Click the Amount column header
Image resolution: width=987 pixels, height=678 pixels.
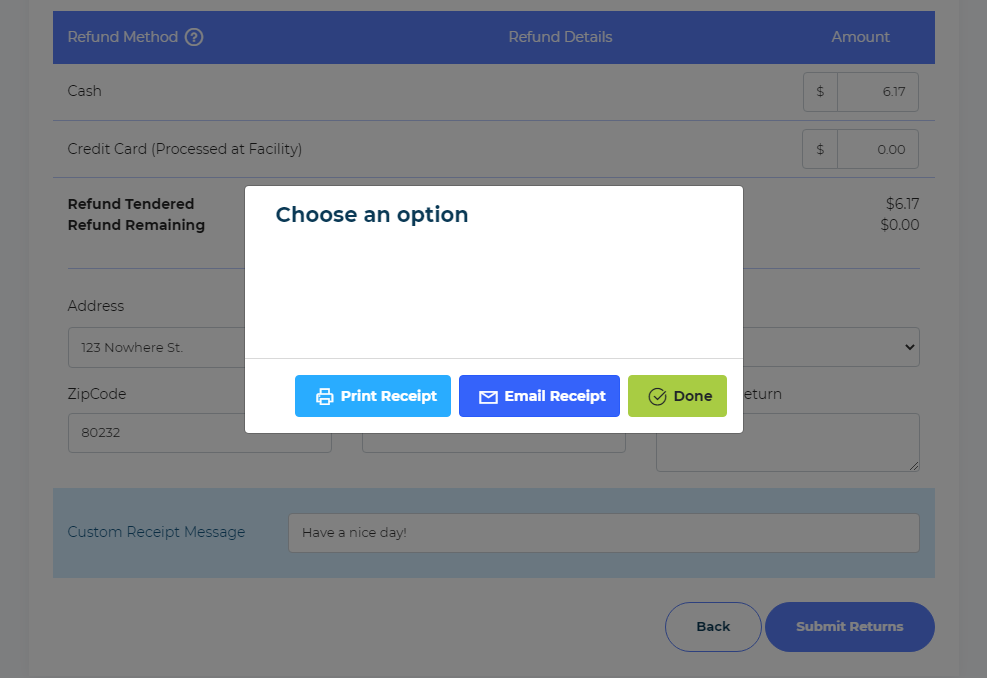coord(860,37)
